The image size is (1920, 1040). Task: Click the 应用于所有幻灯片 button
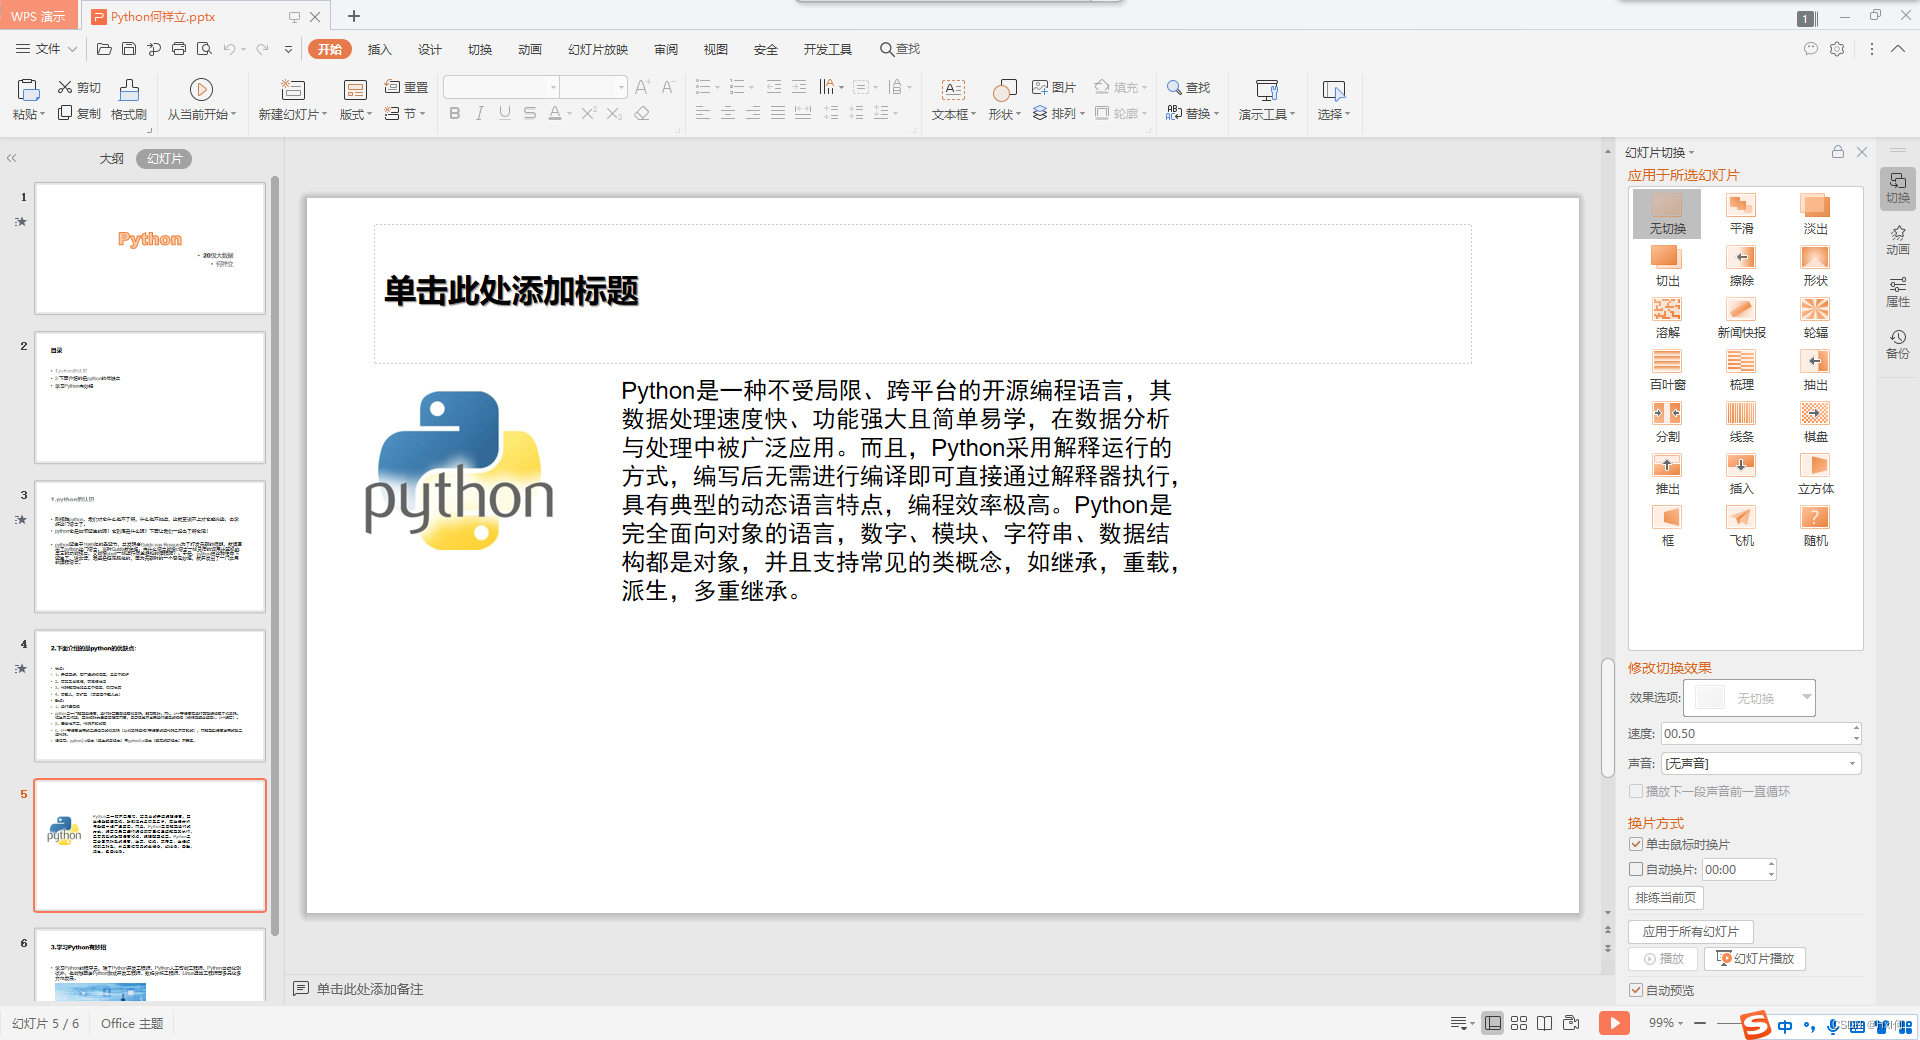point(1691,931)
